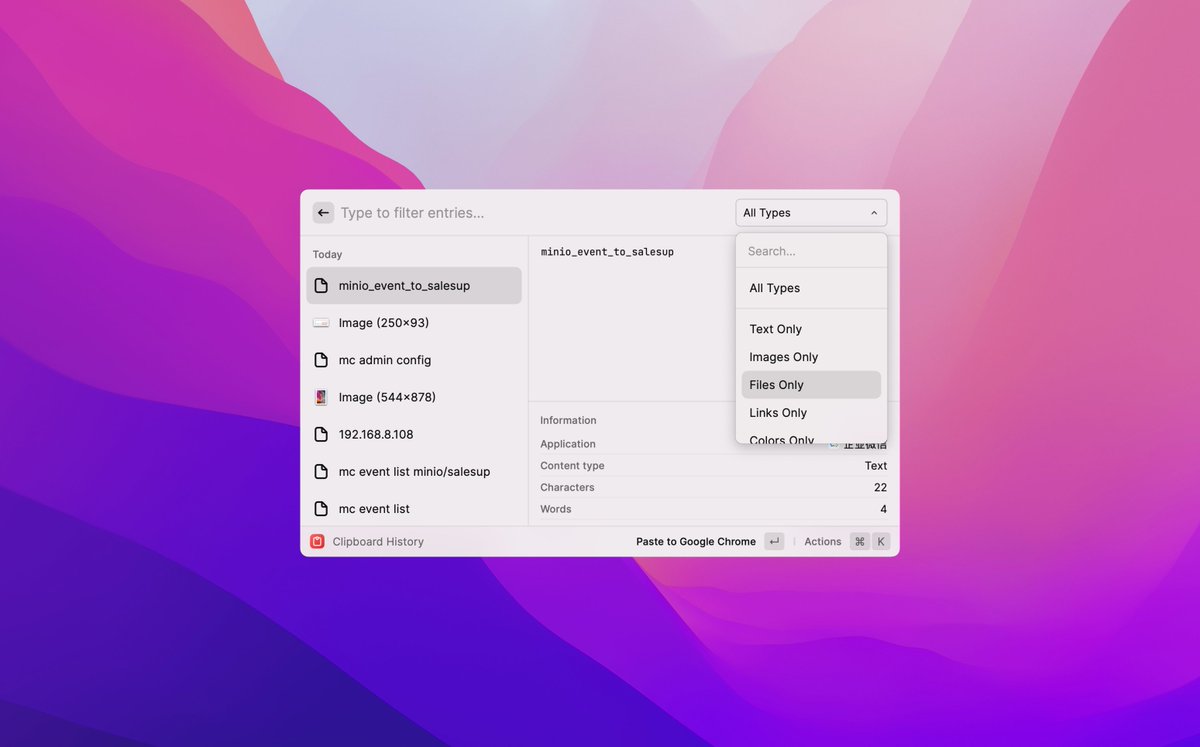This screenshot has height=747, width=1200.
Task: Click the back arrow button
Action: click(323, 213)
